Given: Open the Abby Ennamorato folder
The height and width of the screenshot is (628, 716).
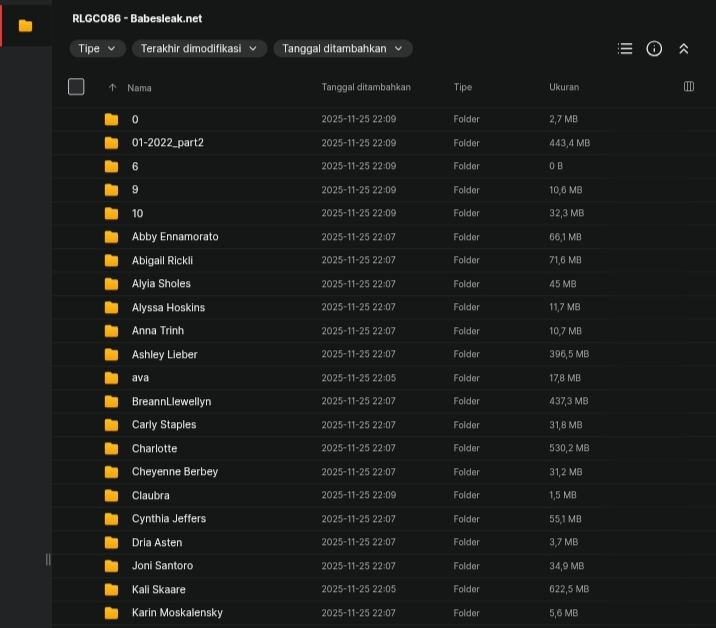Looking at the screenshot, I should pyautogui.click(x=175, y=237).
